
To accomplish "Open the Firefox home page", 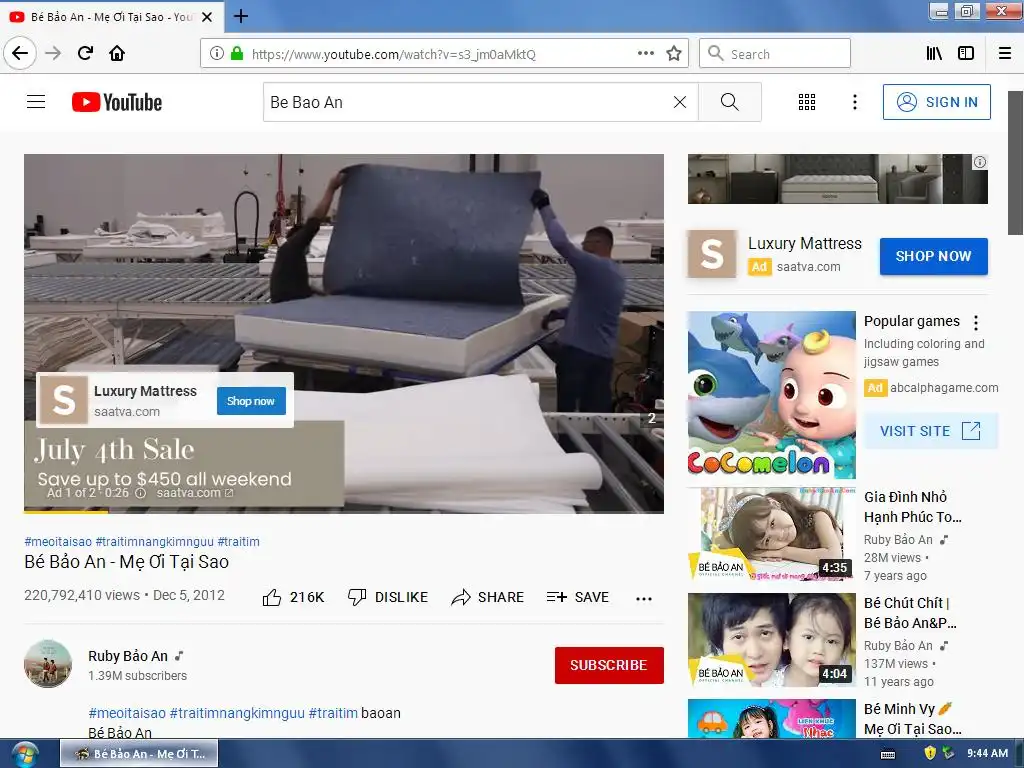I will tap(117, 53).
